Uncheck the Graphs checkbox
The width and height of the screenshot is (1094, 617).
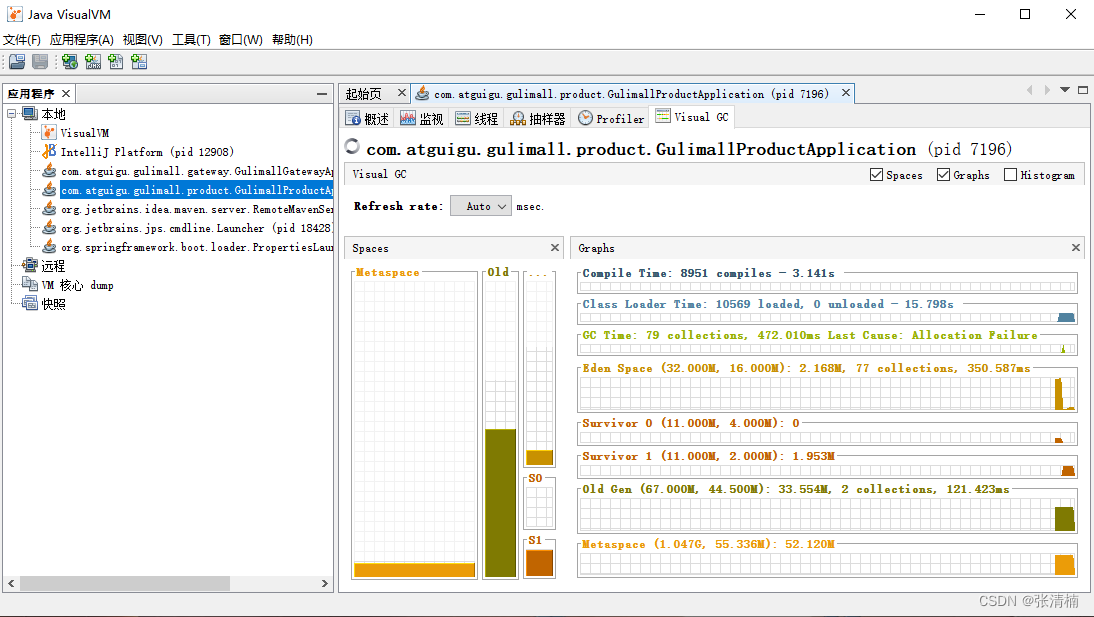pos(943,174)
